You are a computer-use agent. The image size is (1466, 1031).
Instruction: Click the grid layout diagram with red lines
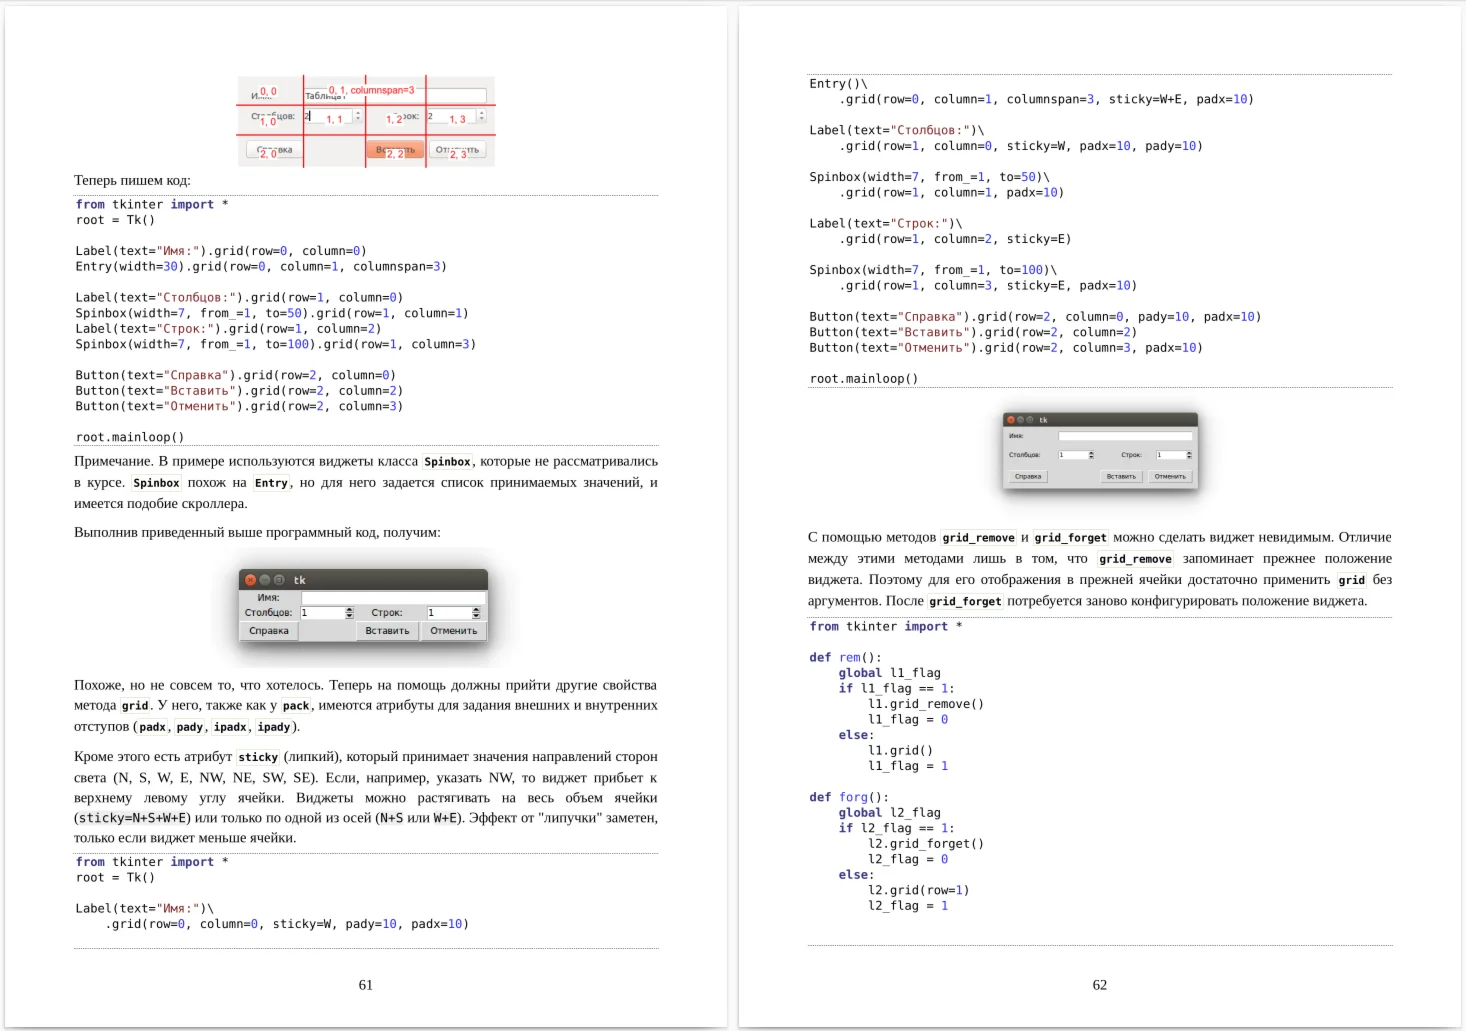point(366,121)
